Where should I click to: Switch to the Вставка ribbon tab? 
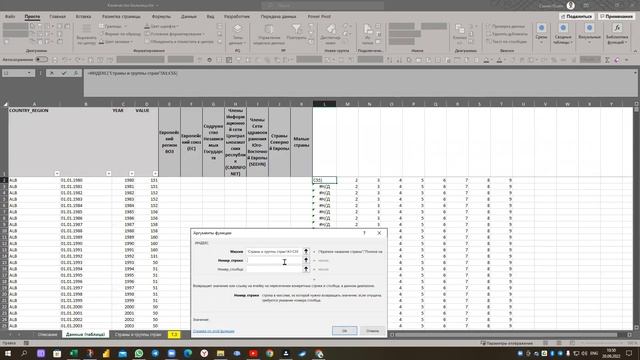click(83, 16)
